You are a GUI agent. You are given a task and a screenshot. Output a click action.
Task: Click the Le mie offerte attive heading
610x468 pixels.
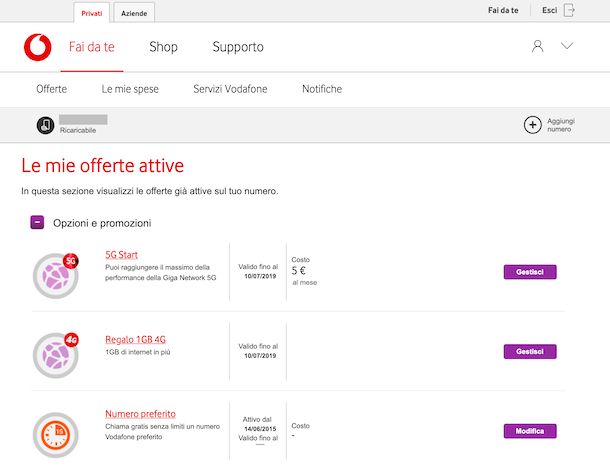tap(103, 166)
